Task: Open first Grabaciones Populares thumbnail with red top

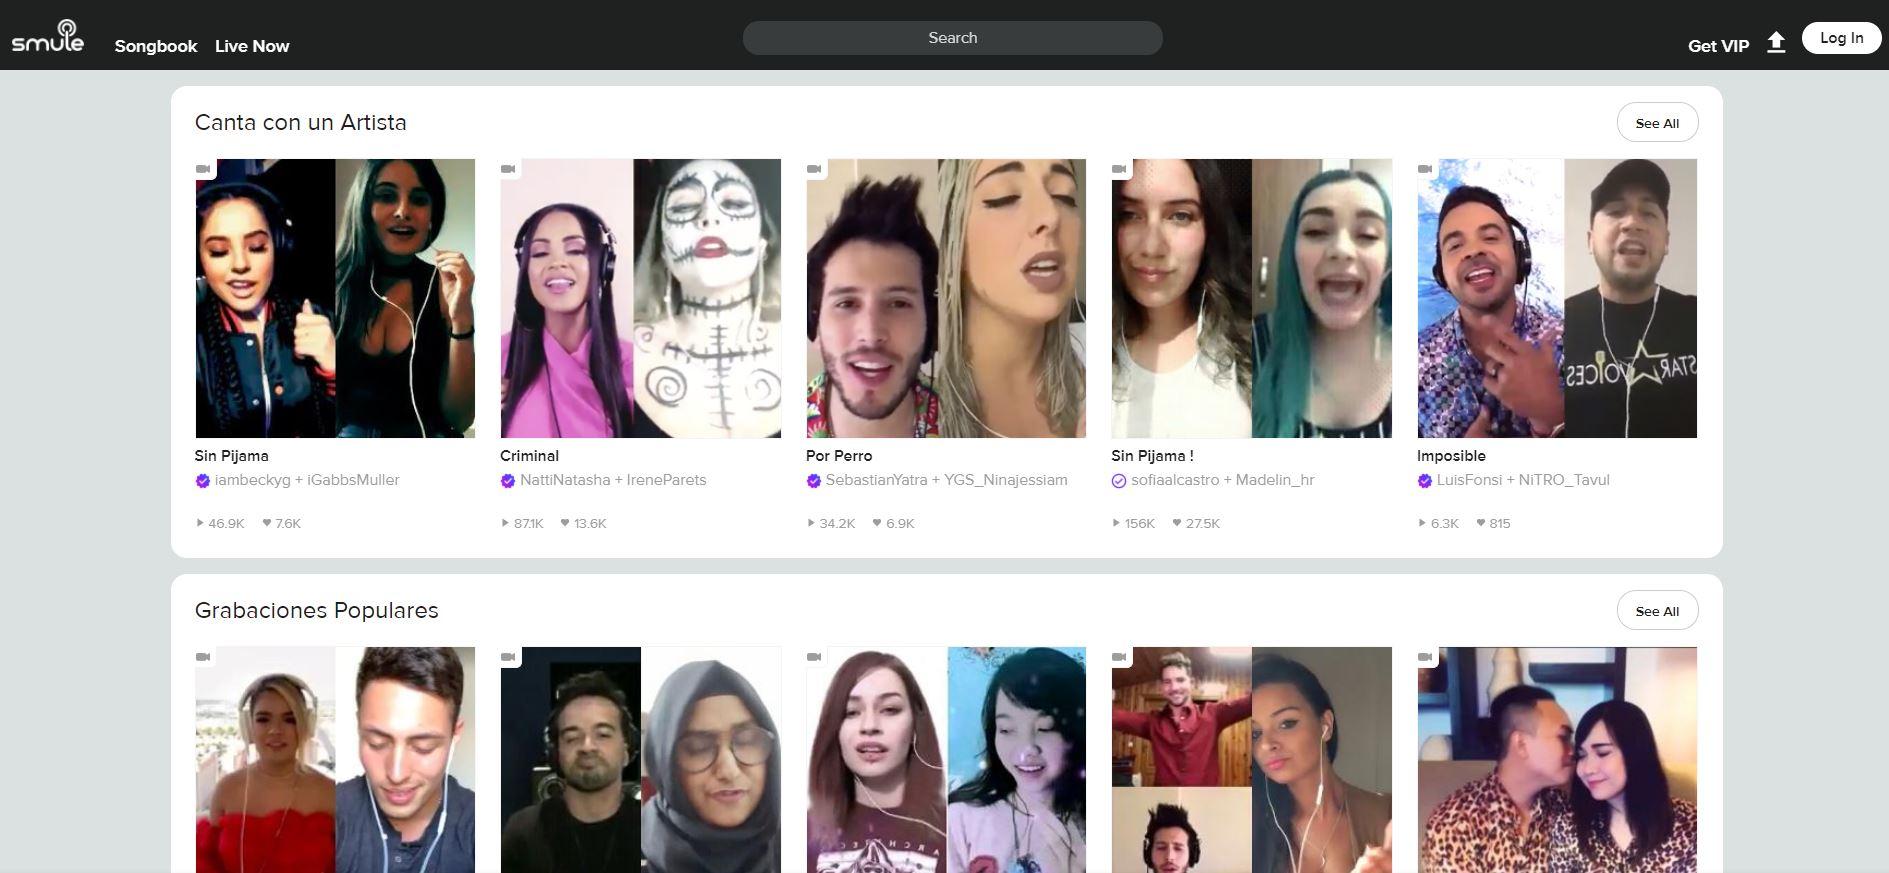Action: [335, 760]
